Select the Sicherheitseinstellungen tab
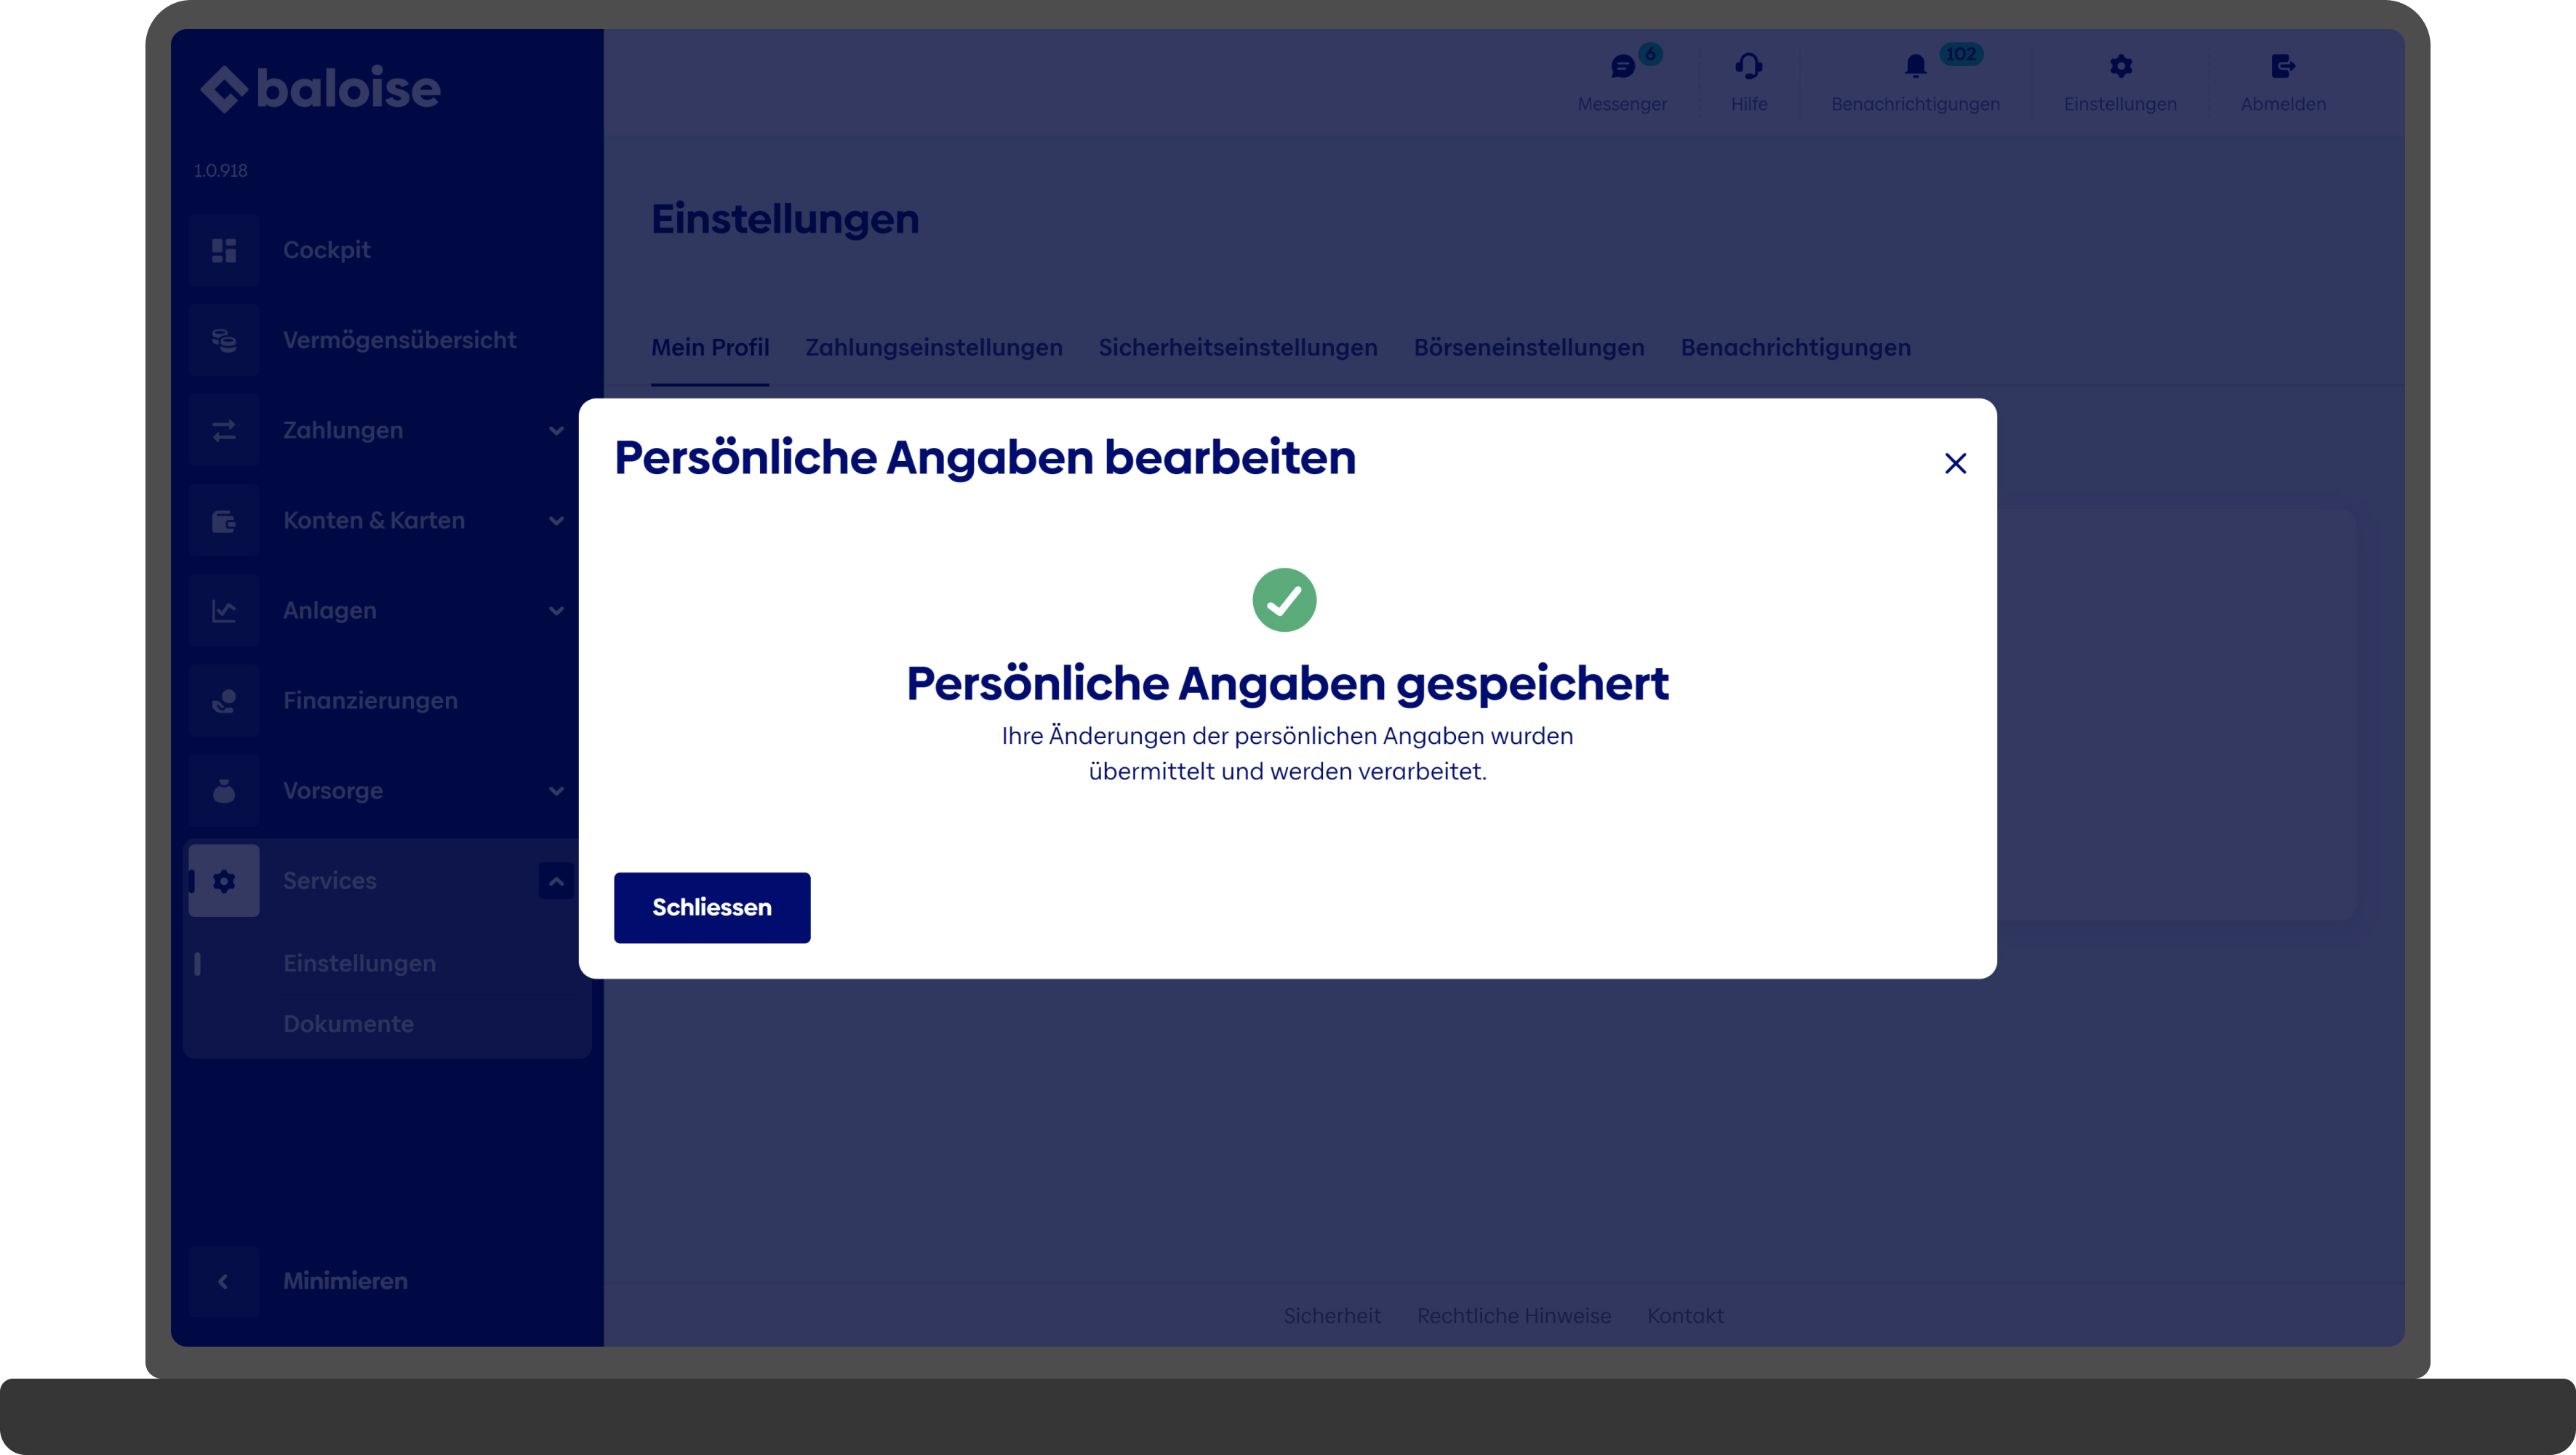The height and width of the screenshot is (1455, 2576). click(x=1238, y=347)
